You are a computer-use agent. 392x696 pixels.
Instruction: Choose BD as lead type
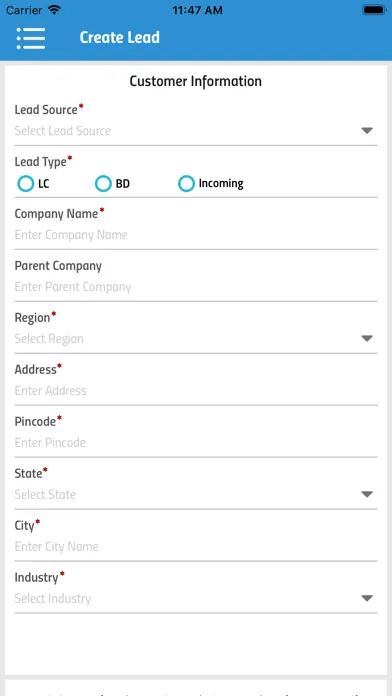point(103,183)
